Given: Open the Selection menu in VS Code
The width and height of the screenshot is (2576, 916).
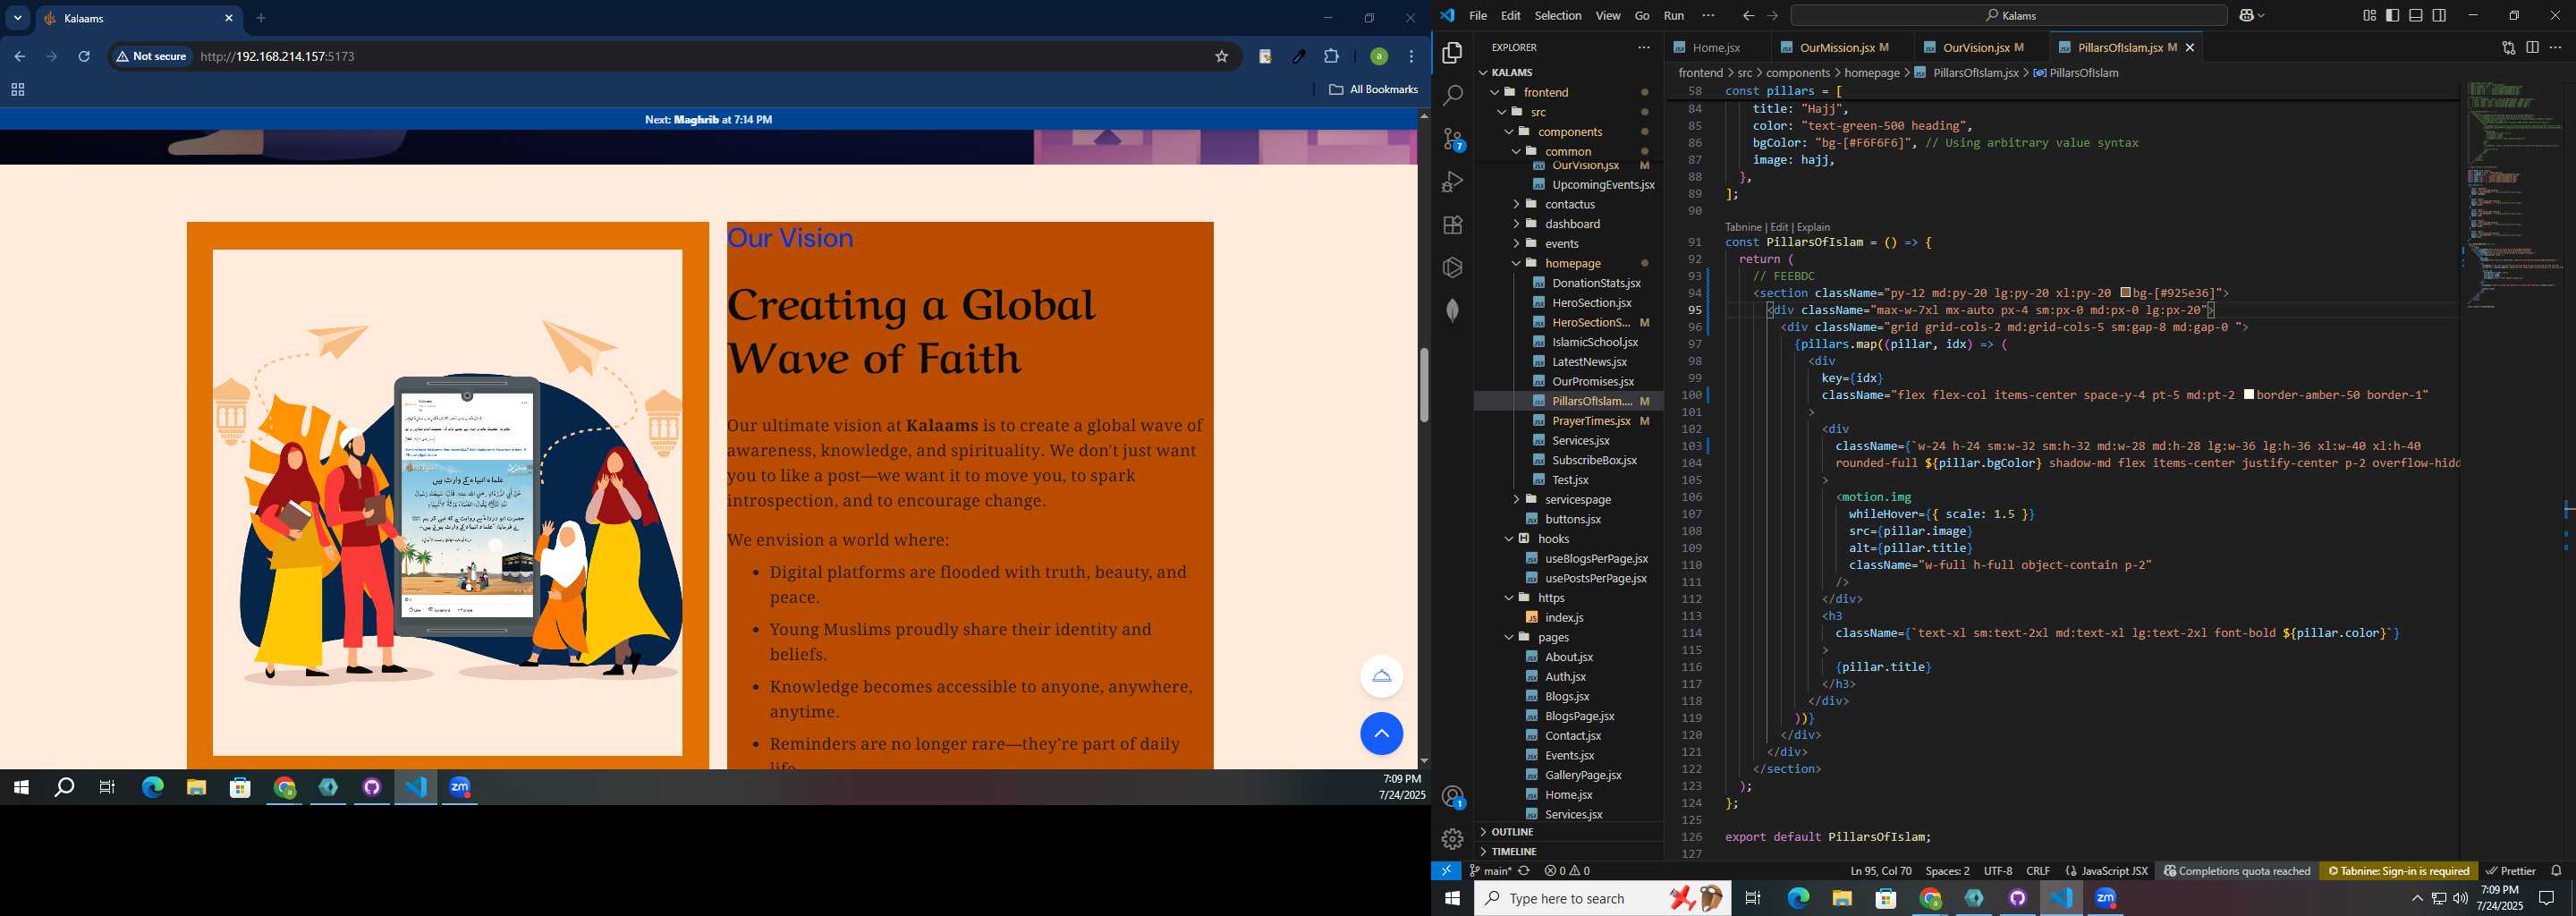Looking at the screenshot, I should coord(1558,16).
